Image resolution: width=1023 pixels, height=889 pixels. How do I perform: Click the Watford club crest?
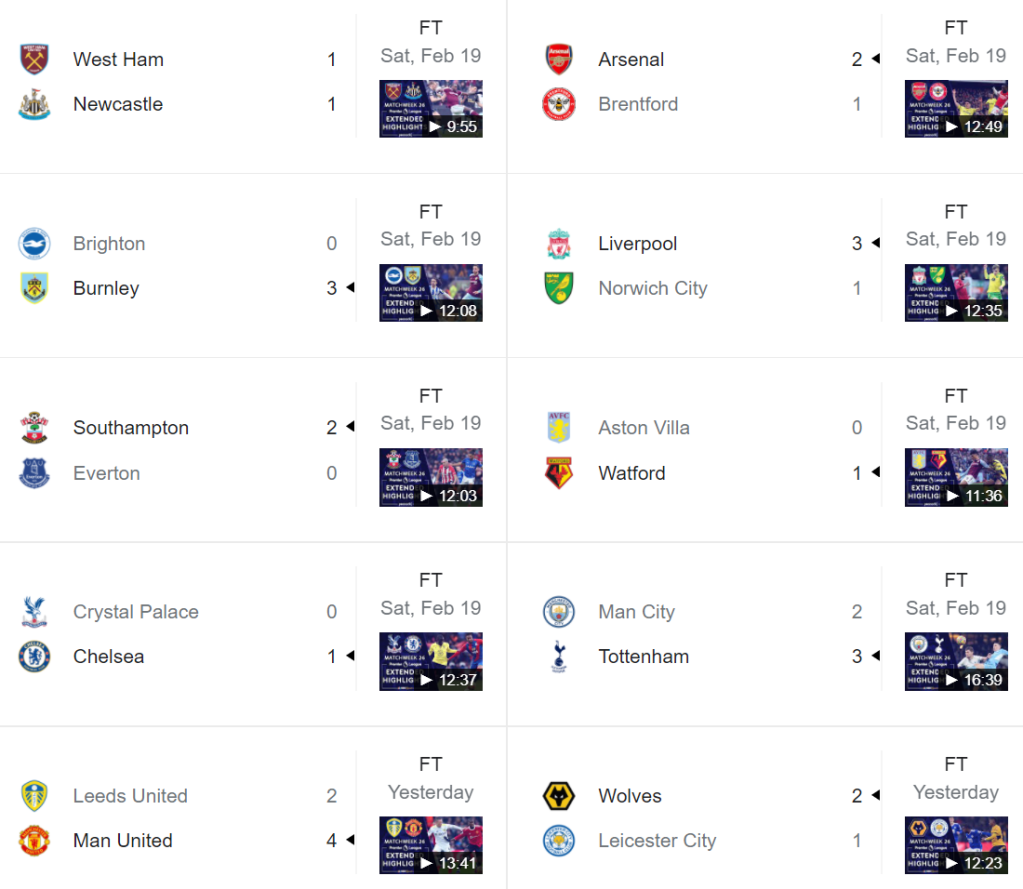(x=559, y=473)
